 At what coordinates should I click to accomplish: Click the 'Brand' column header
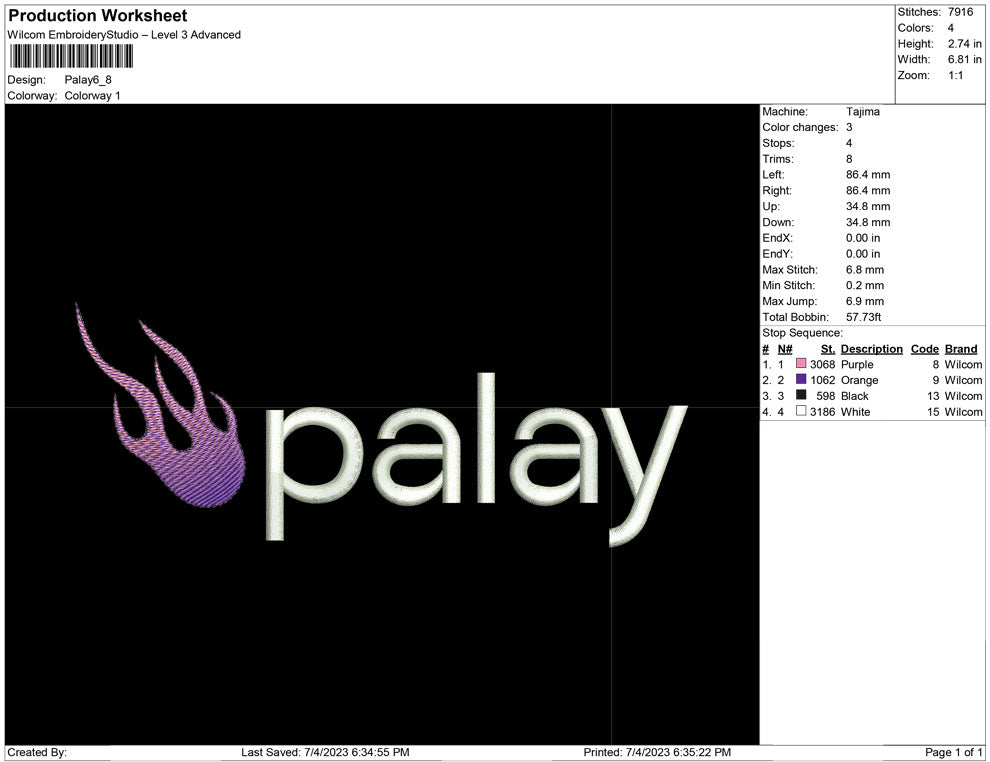tap(961, 348)
